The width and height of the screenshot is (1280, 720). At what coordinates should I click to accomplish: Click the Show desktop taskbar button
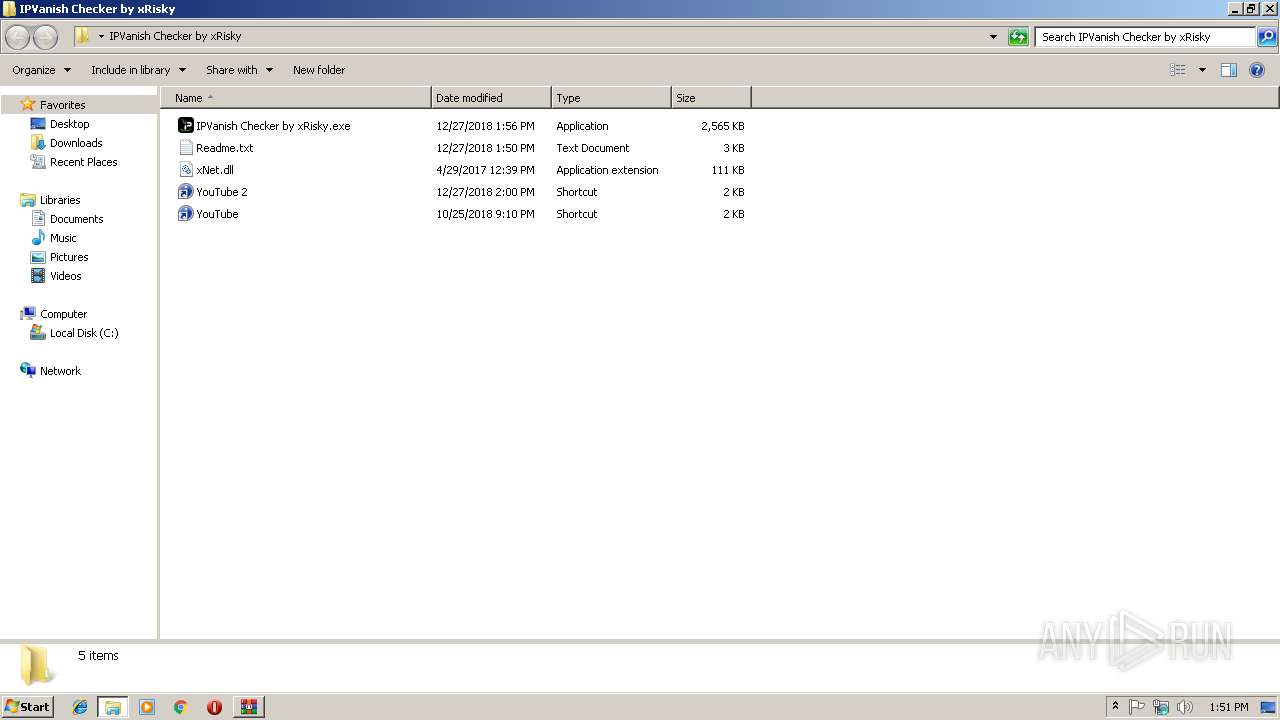point(1268,707)
